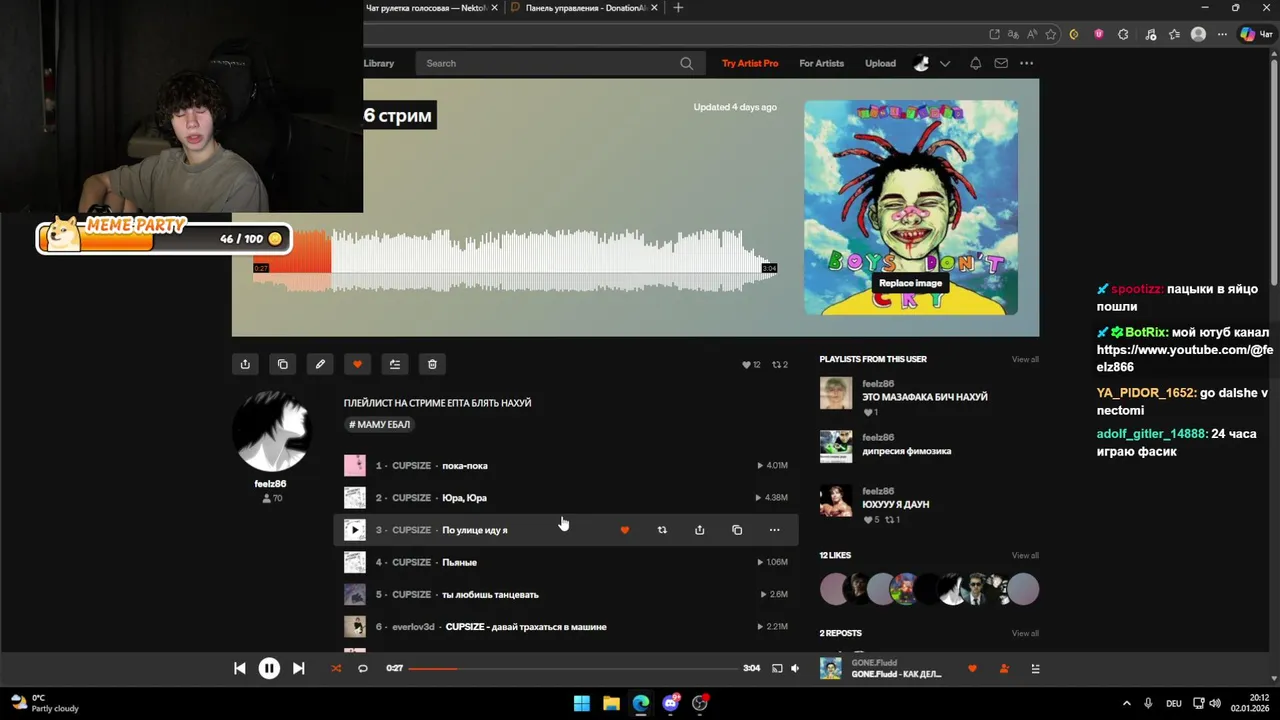Click the copy link icon under the waveform
1280x720 pixels.
click(282, 364)
